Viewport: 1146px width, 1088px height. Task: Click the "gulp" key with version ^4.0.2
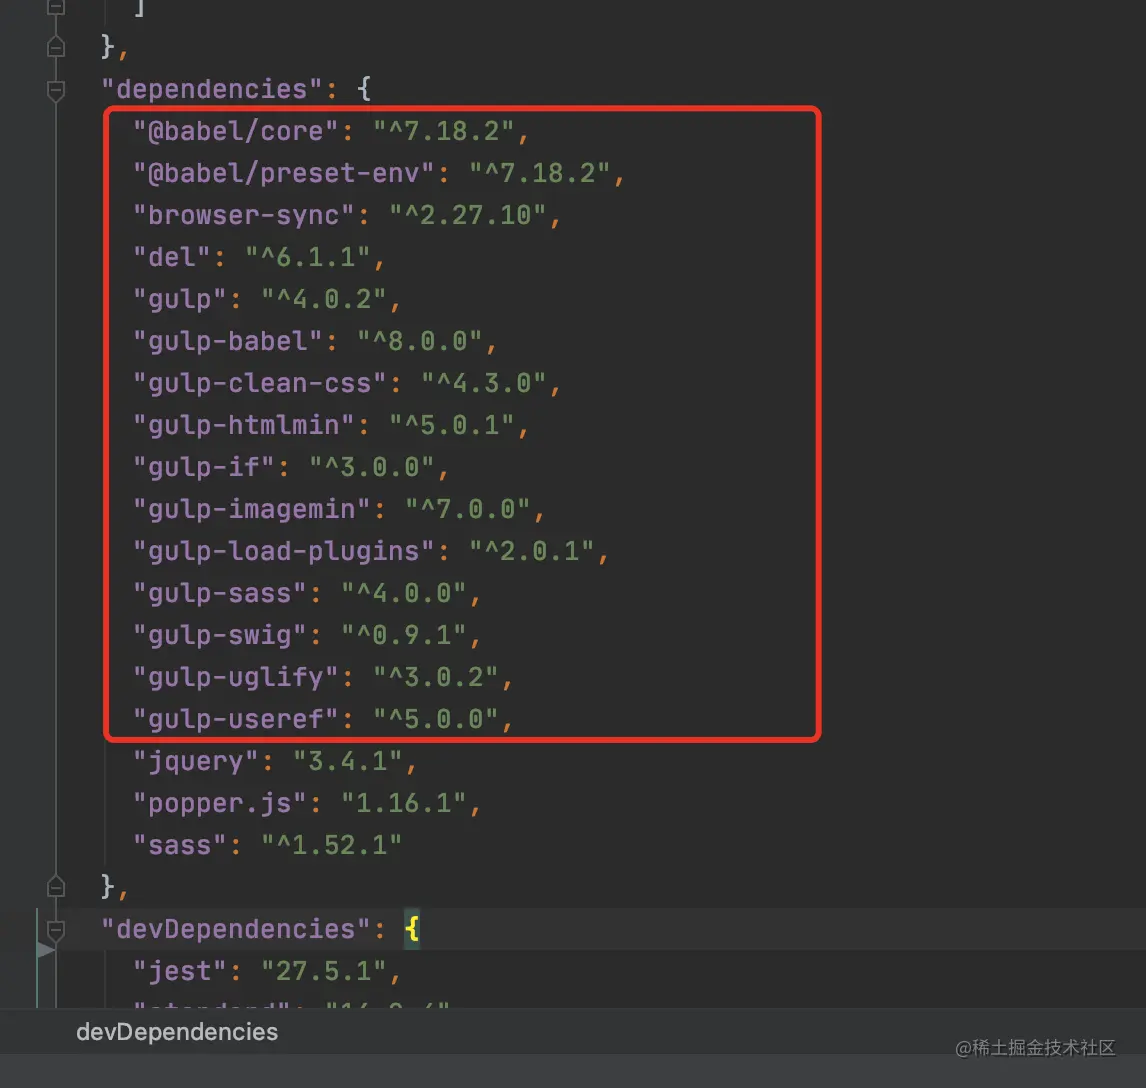180,300
